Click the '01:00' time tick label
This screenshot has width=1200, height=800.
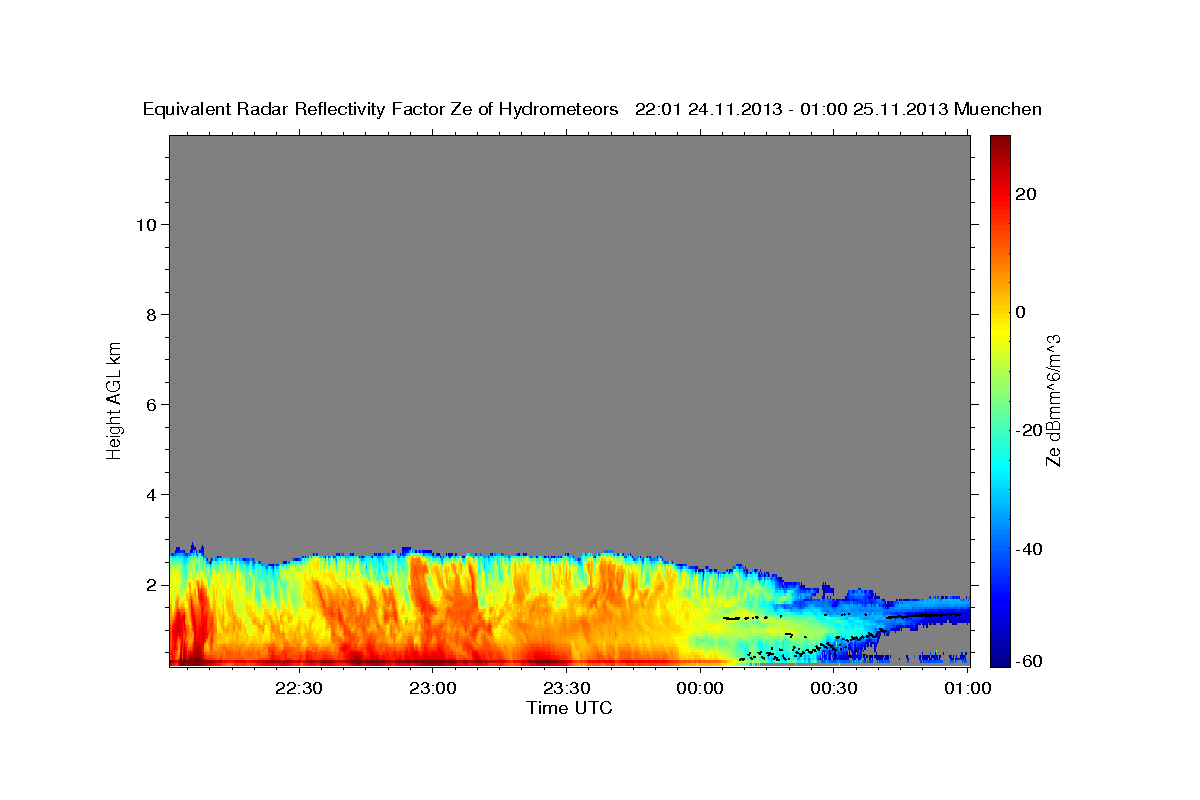tap(968, 689)
